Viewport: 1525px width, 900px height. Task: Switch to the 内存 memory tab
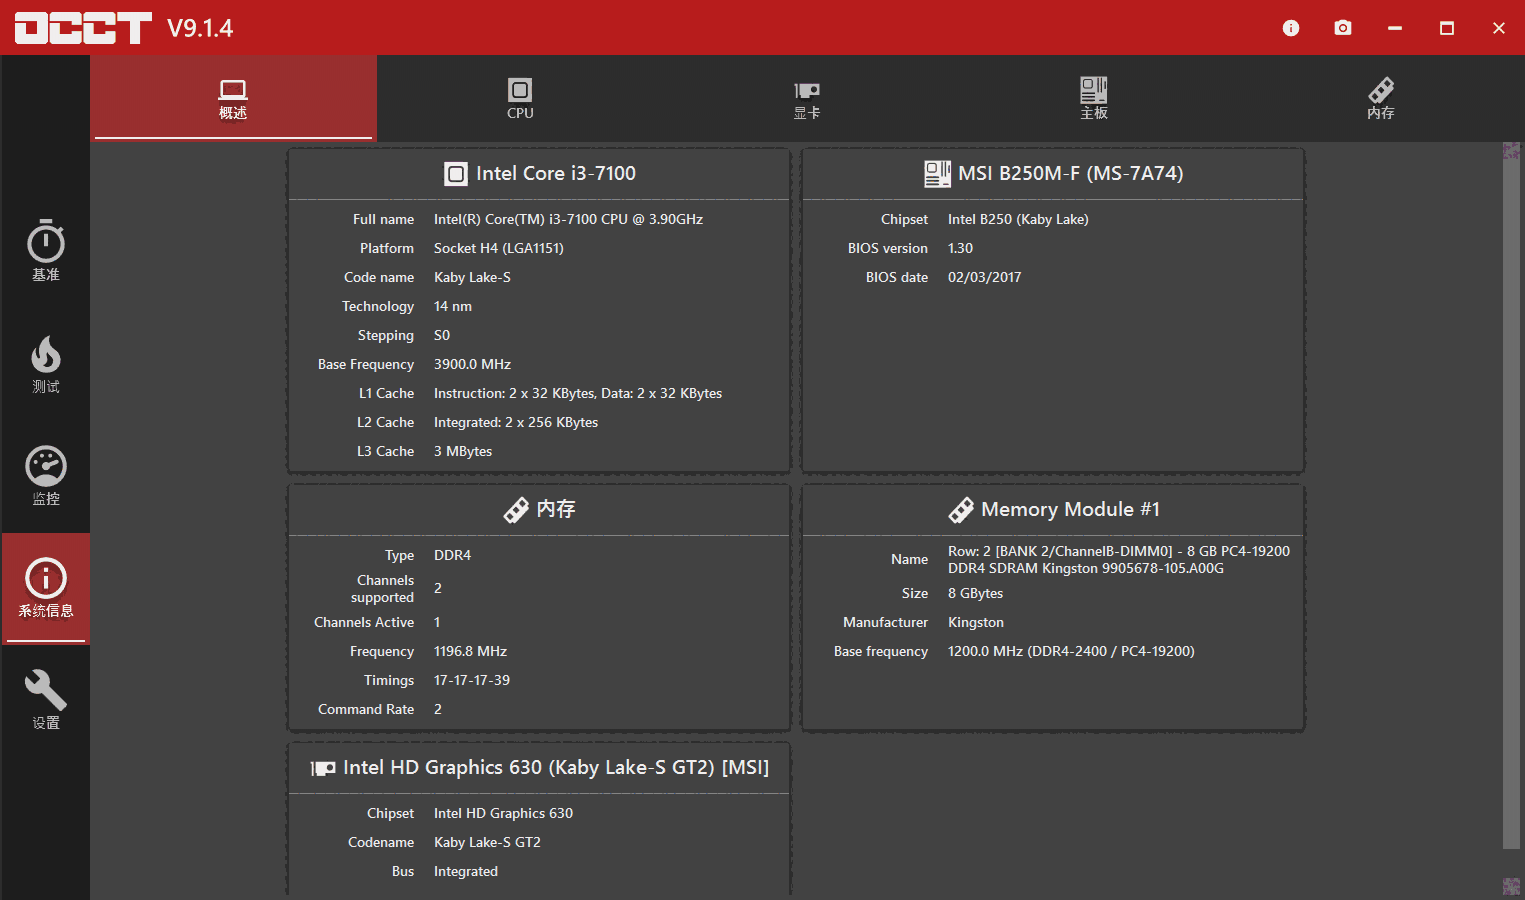[1381, 99]
